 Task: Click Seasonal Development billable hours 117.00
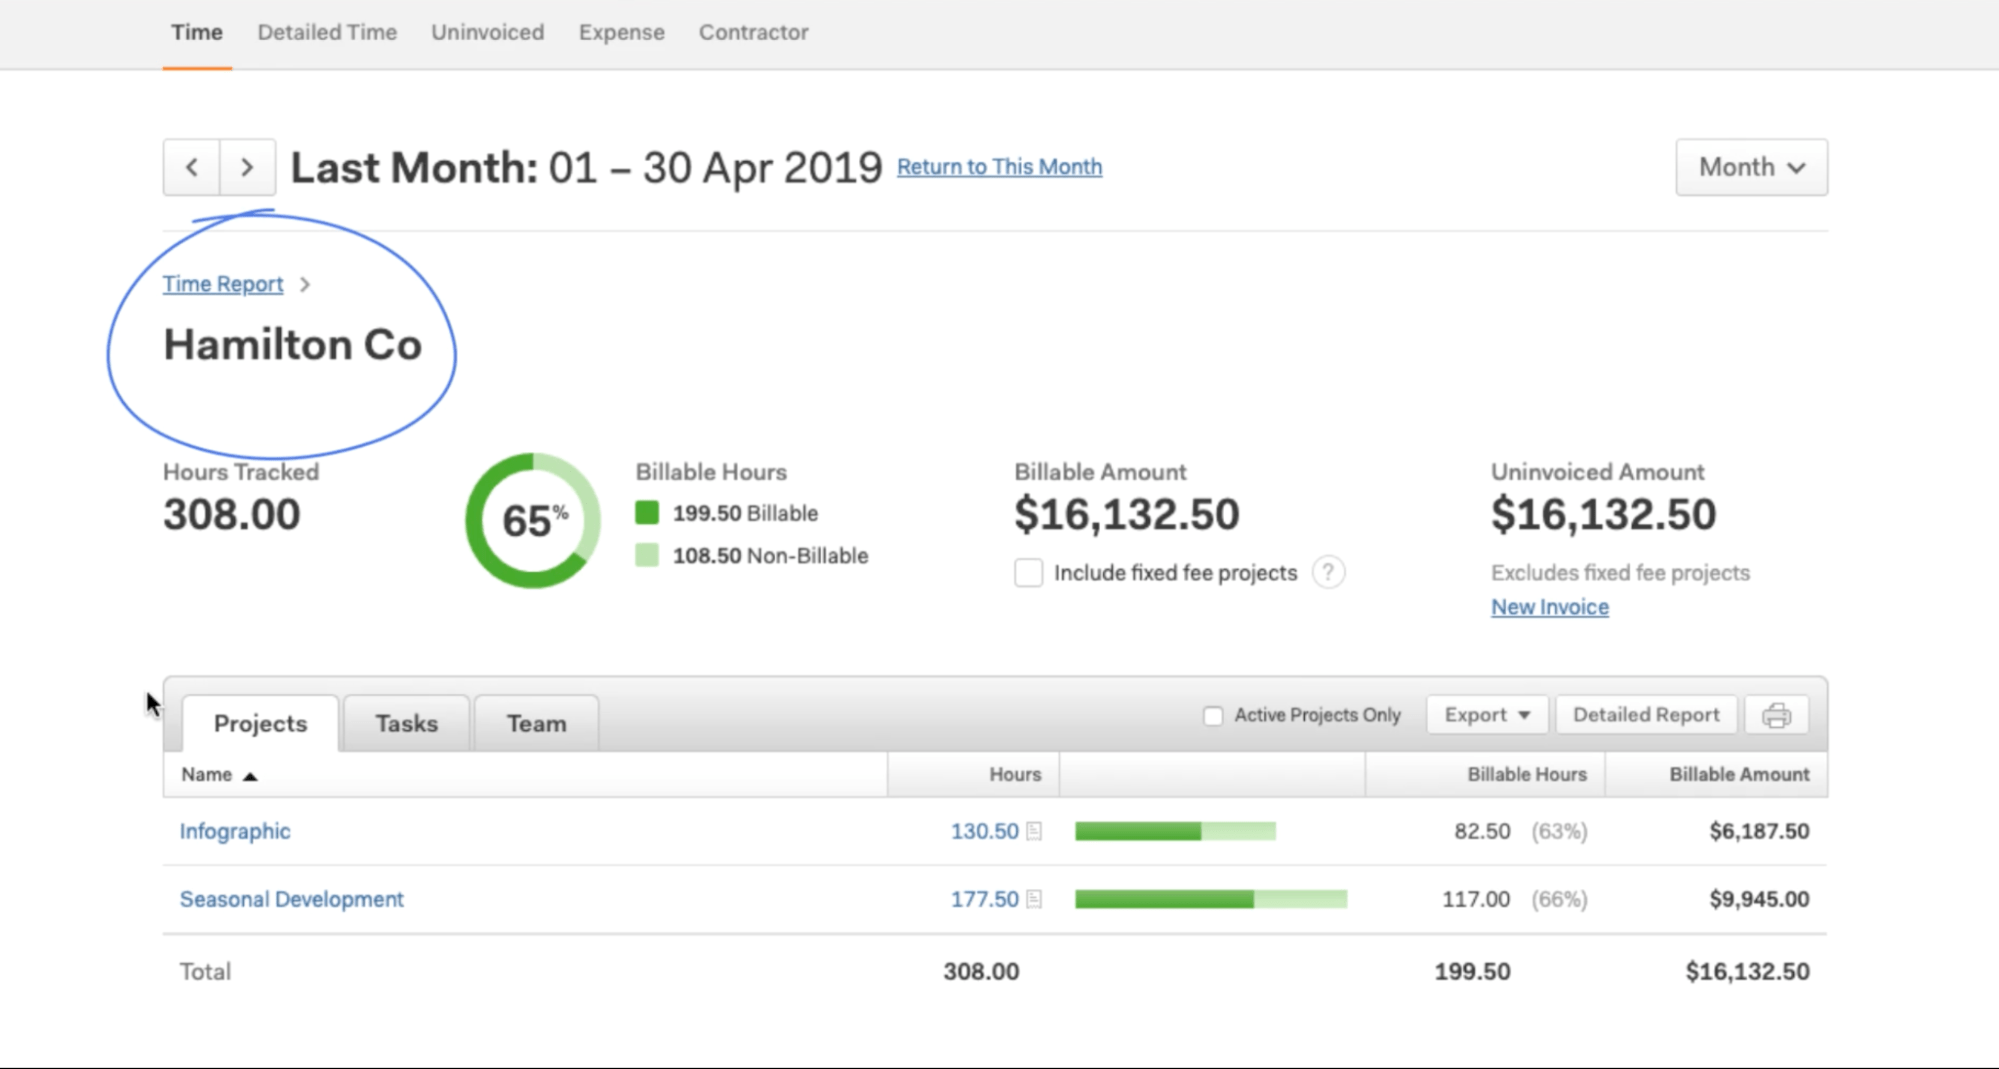[x=1476, y=899]
